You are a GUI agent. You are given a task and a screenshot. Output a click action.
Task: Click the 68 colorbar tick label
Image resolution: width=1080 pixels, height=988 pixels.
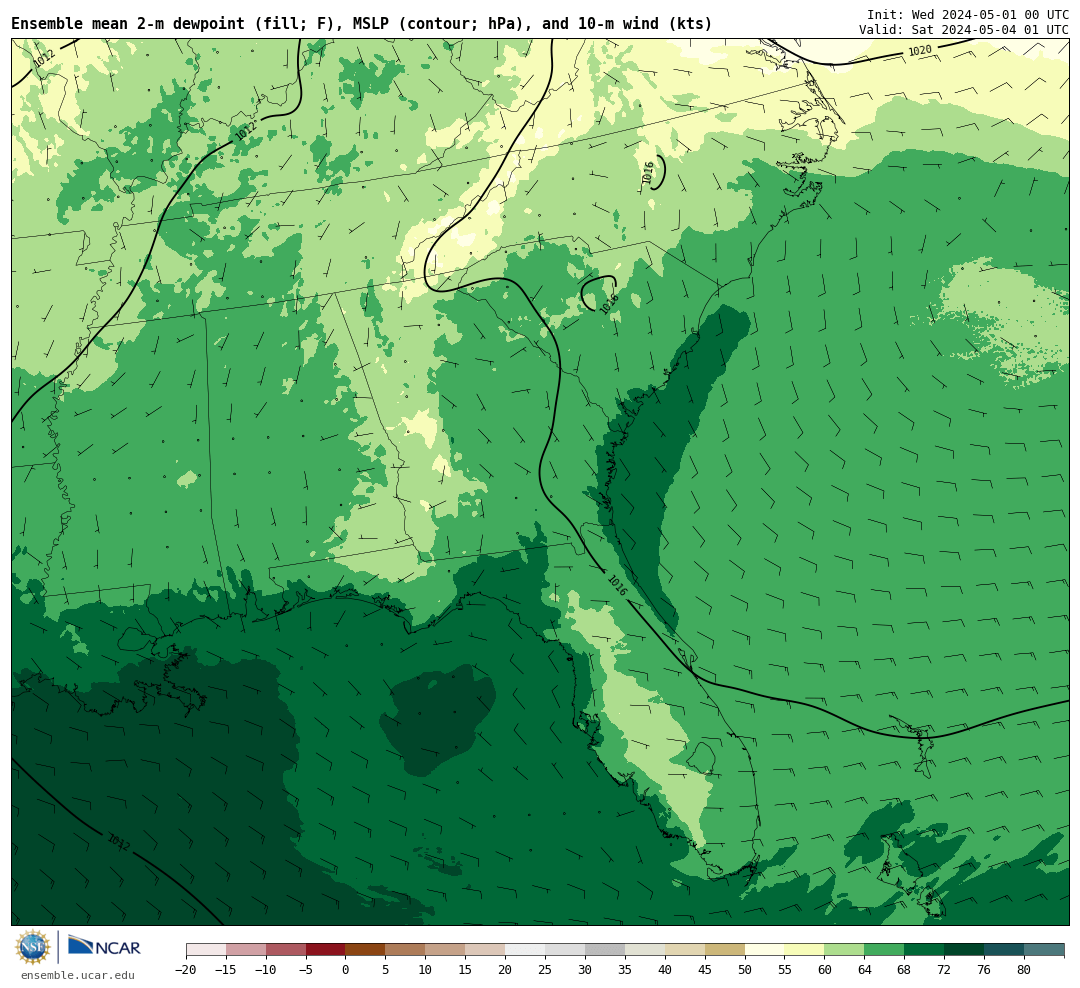[x=905, y=970]
